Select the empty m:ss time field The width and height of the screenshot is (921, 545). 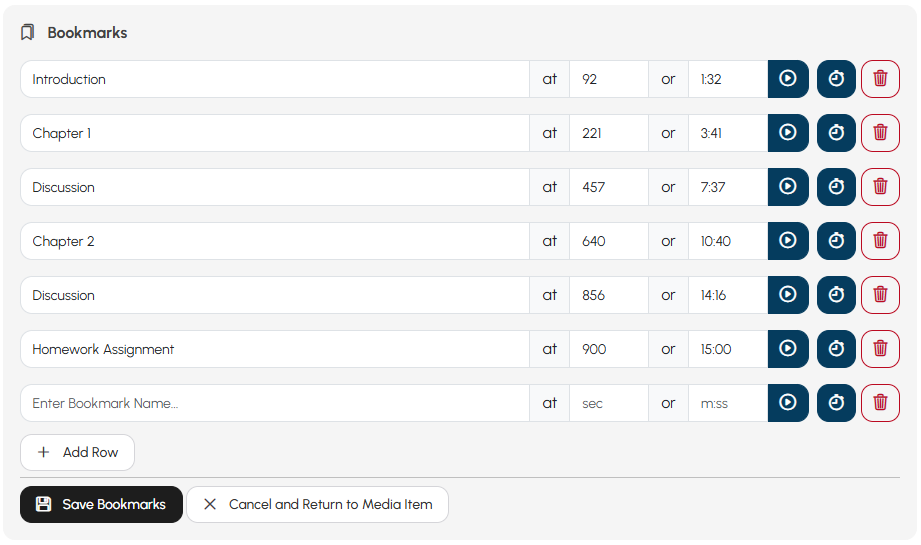[x=728, y=403]
